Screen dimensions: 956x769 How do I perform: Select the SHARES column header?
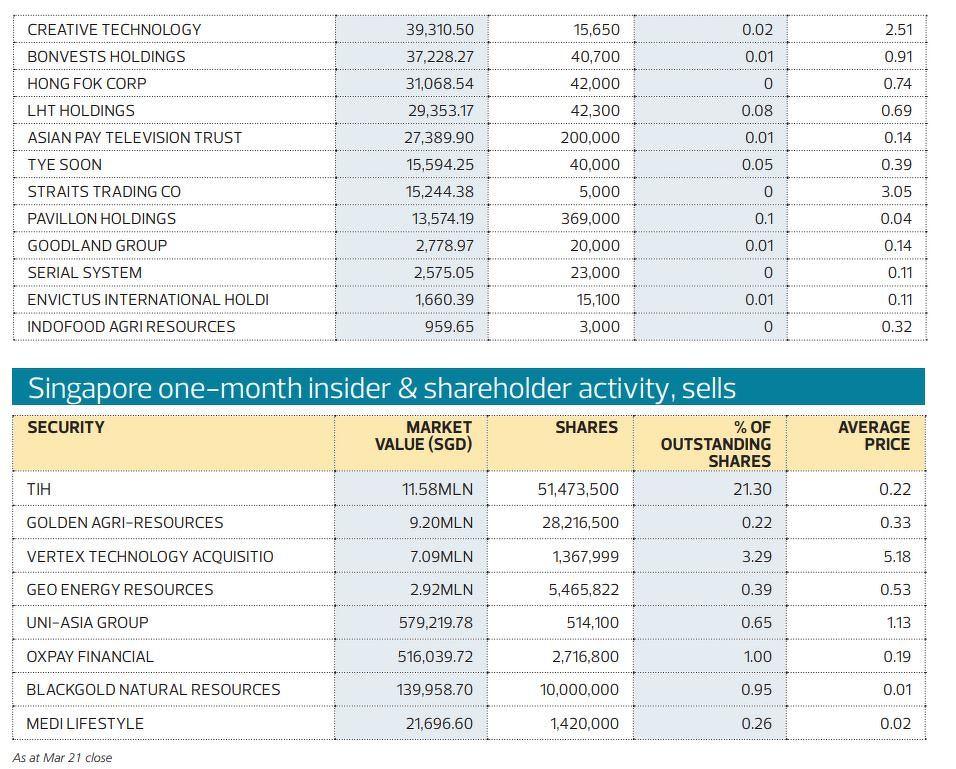[586, 428]
